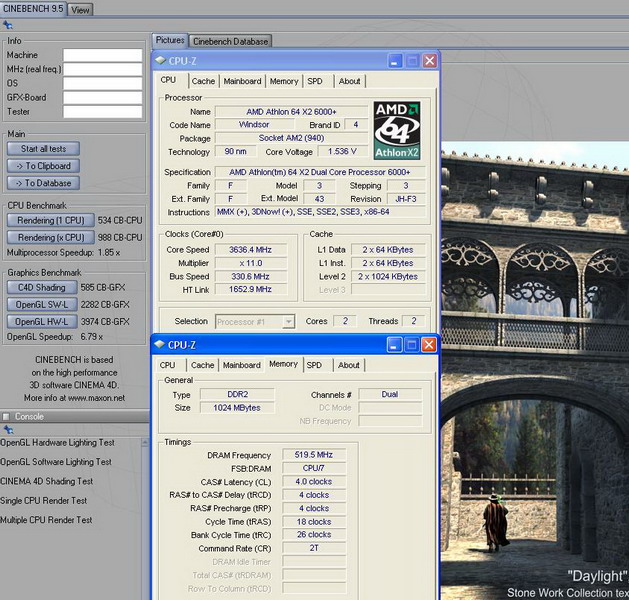Click the To Database button
The height and width of the screenshot is (600, 629).
[x=43, y=183]
